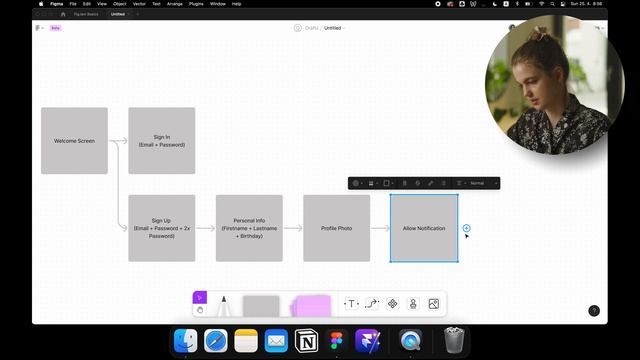
Task: Select the Allow Notification box
Action: coord(424,228)
